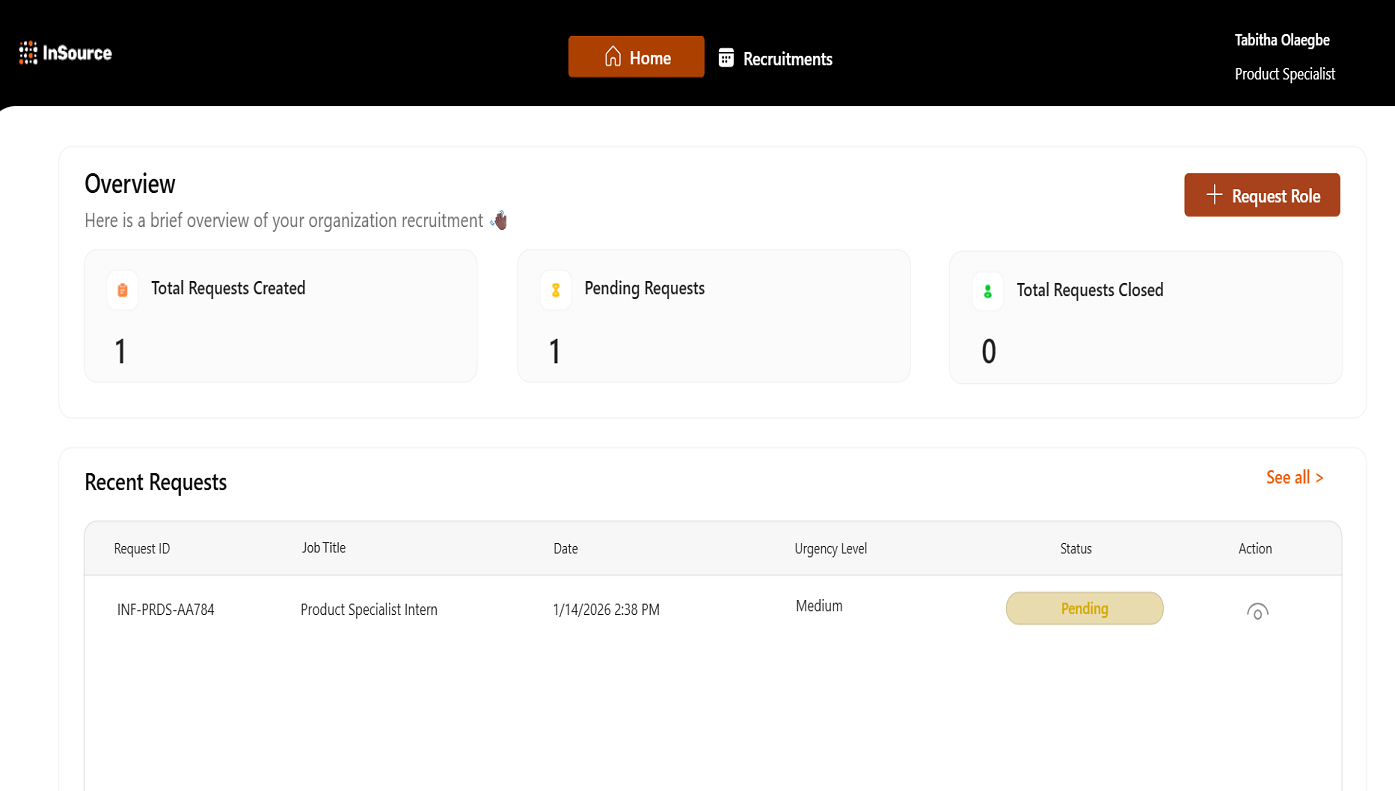Select the Request ID column header
The height and width of the screenshot is (791, 1395).
tap(142, 548)
